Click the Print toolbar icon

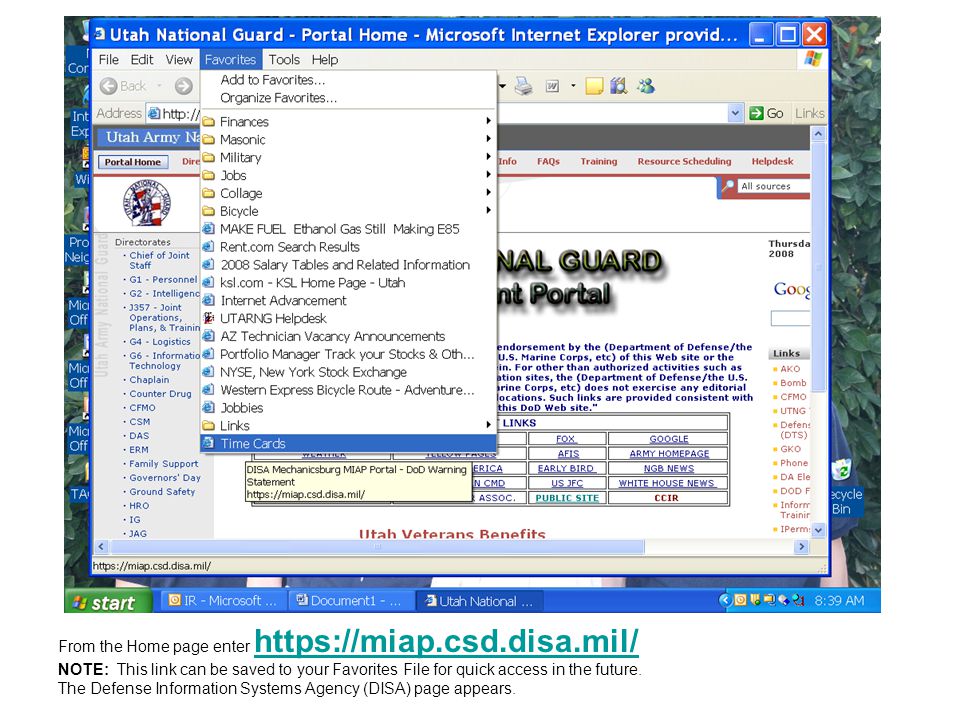tap(523, 86)
